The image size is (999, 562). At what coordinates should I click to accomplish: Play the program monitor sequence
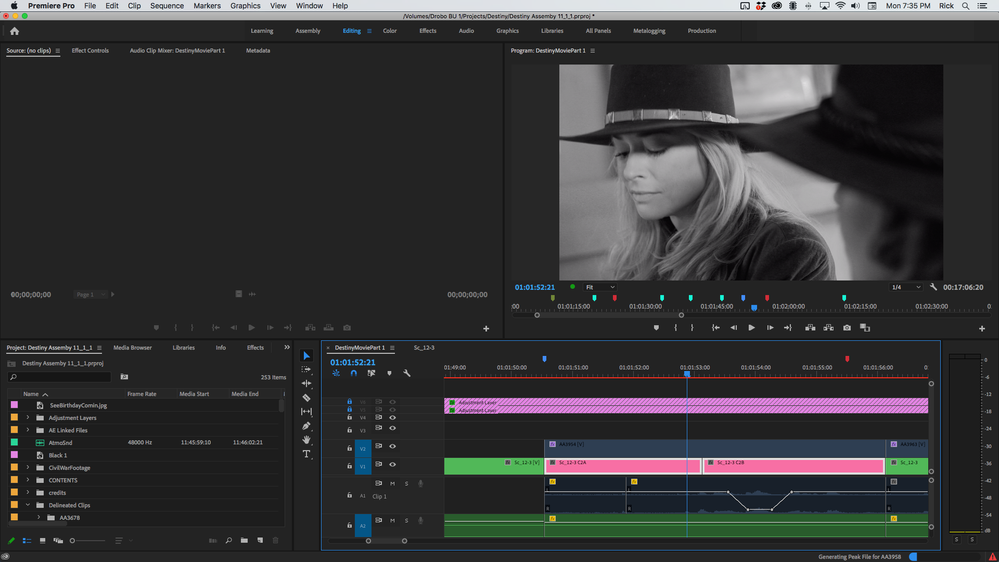pos(751,328)
